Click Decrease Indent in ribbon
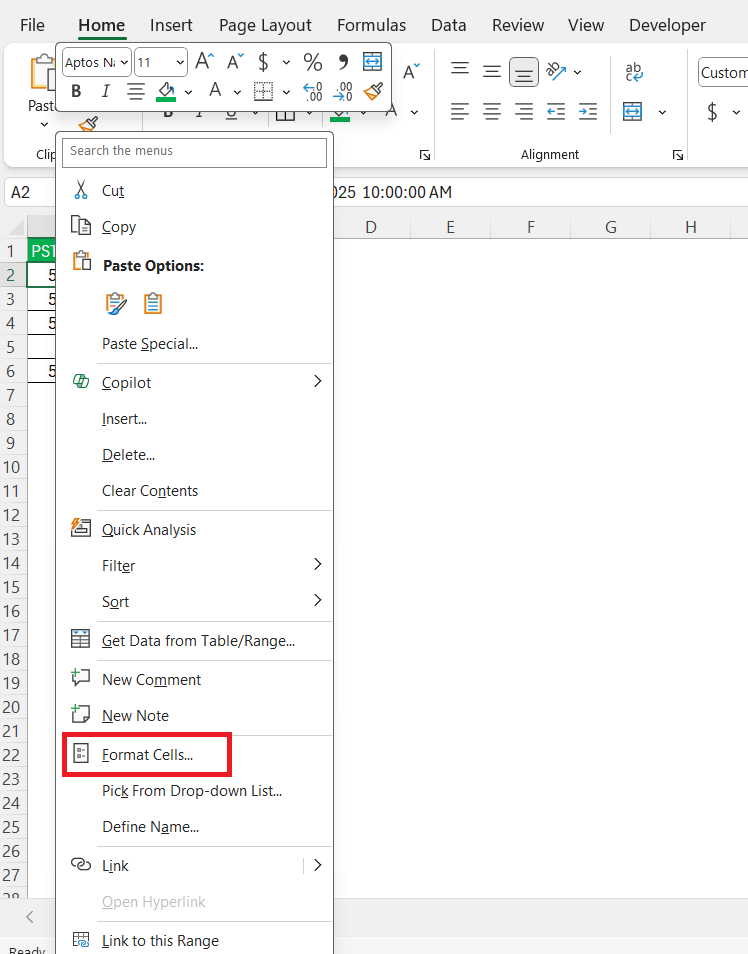Image resolution: width=748 pixels, height=954 pixels. click(556, 111)
